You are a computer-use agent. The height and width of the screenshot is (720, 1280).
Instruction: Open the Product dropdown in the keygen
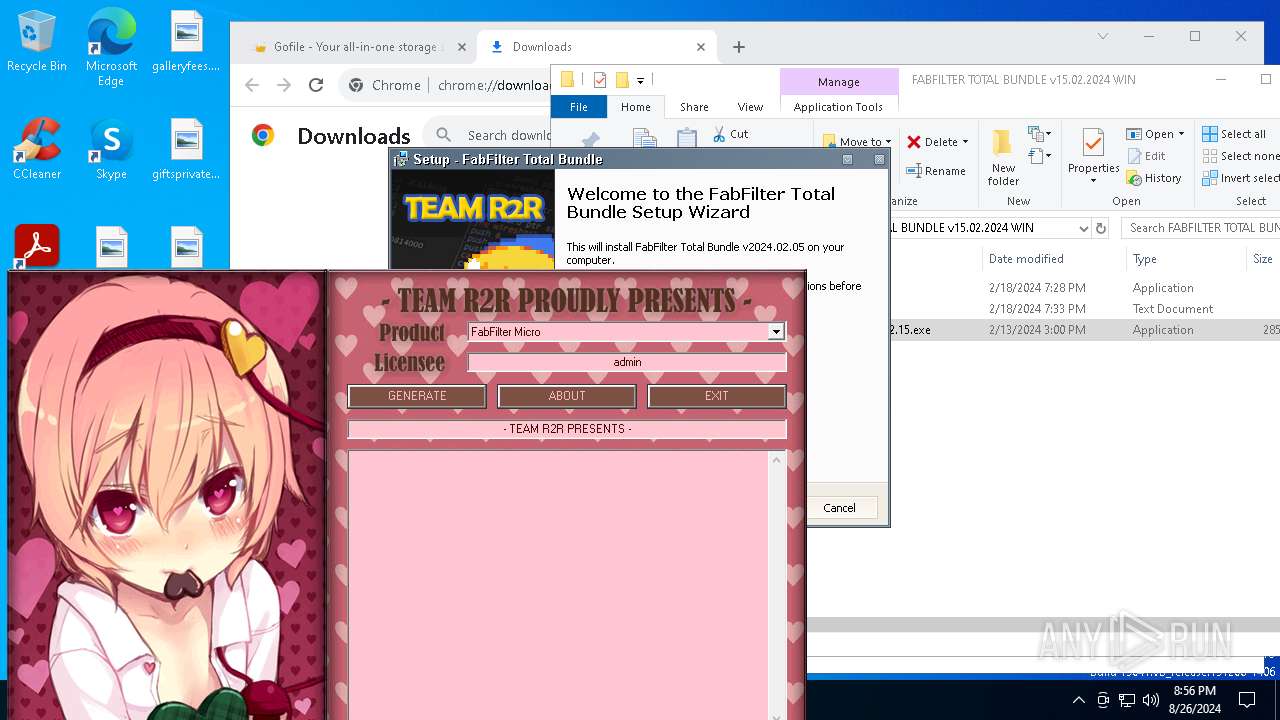[775, 332]
